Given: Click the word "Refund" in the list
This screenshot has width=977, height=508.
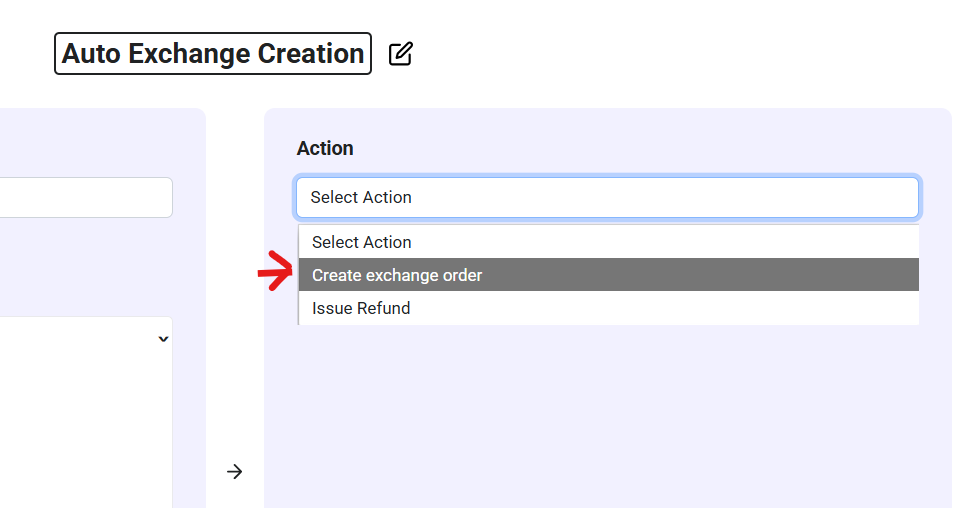Looking at the screenshot, I should (385, 308).
